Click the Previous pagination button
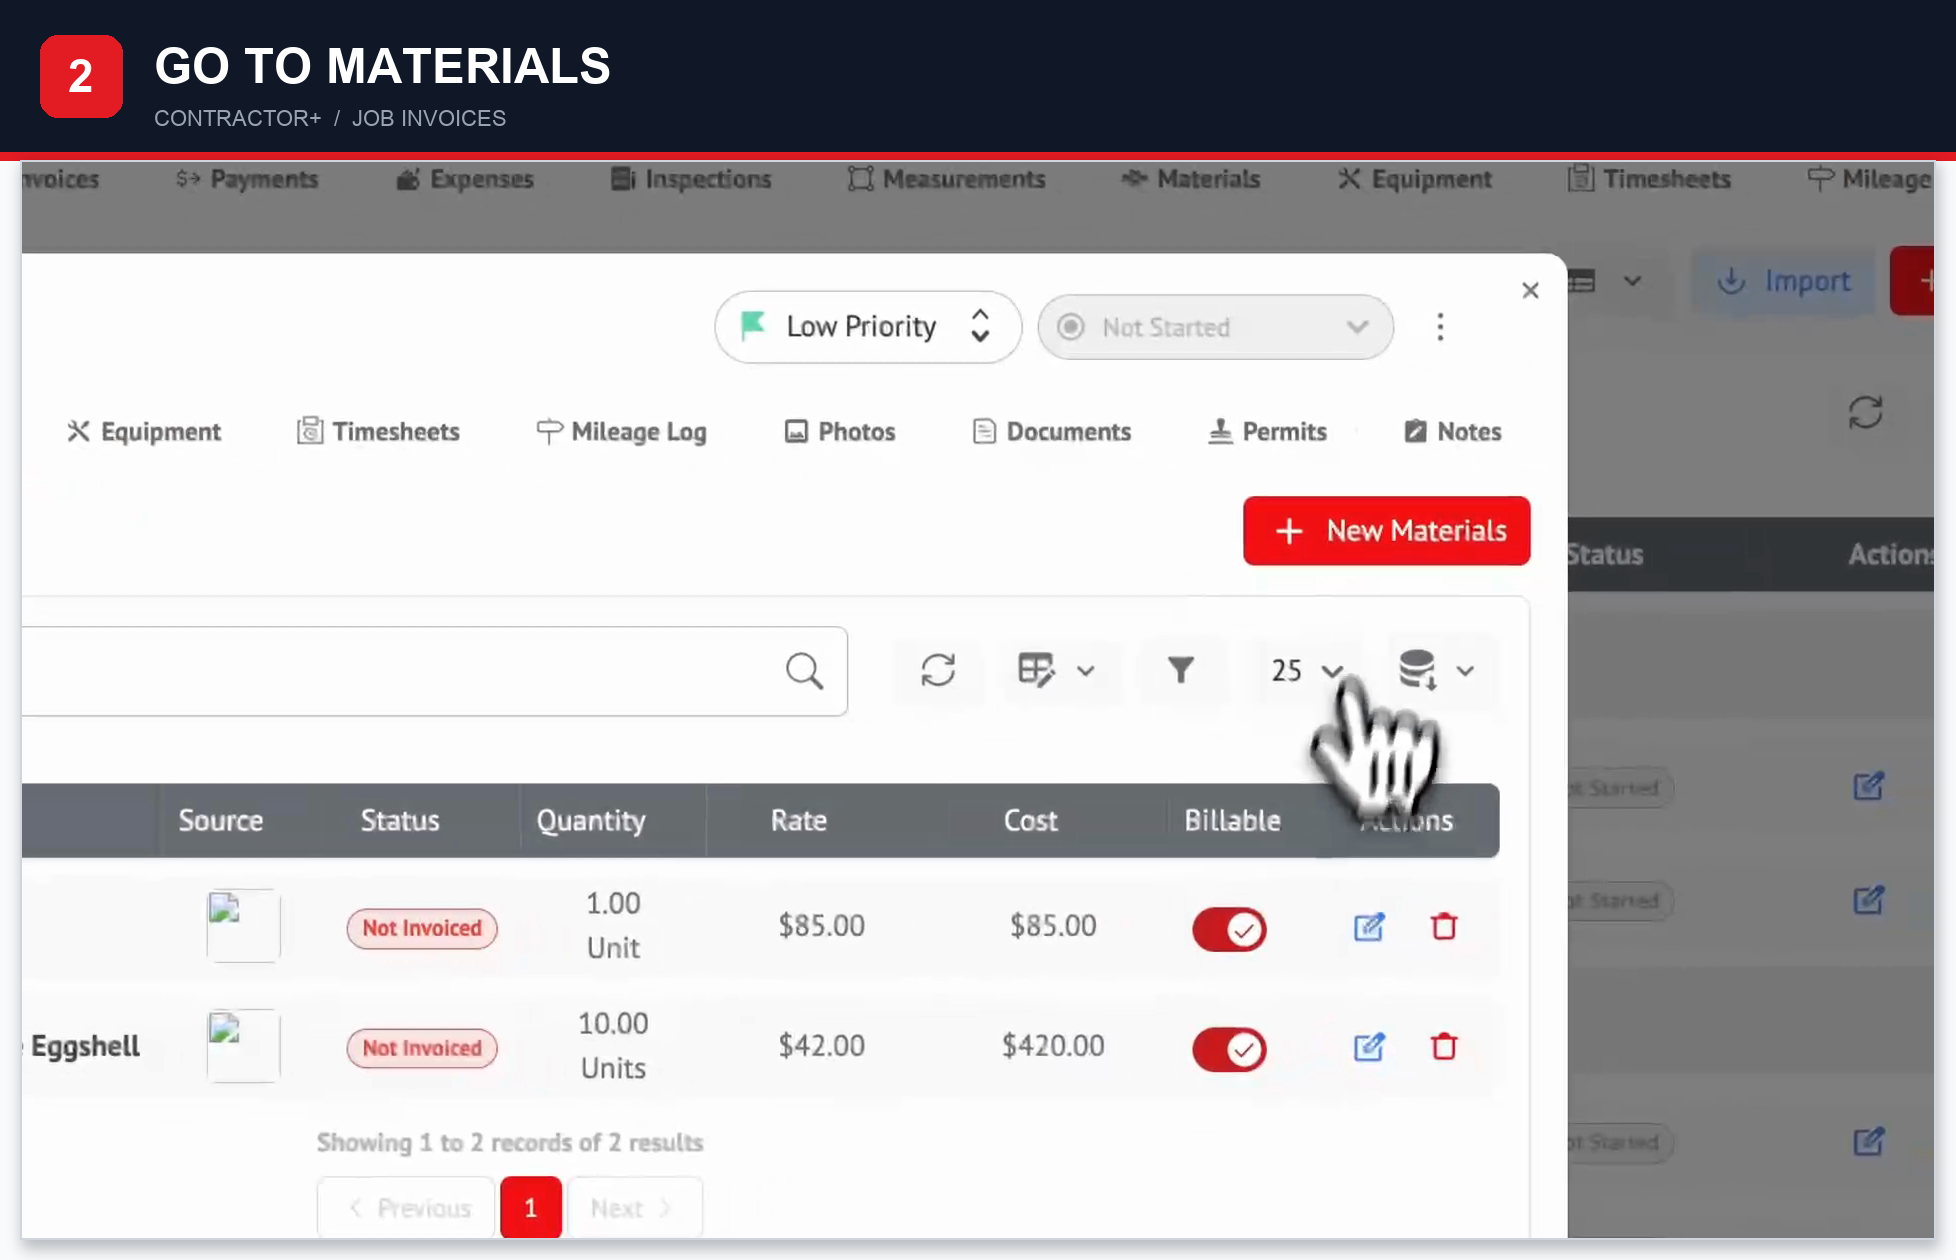Viewport: 1956px width, 1260px height. click(407, 1208)
